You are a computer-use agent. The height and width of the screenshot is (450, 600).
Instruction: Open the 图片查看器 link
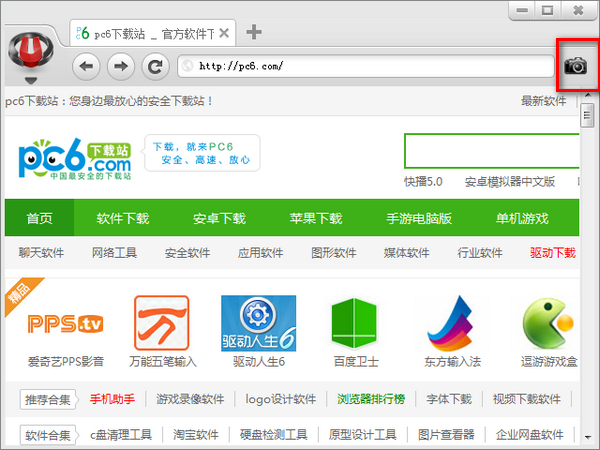pos(446,435)
